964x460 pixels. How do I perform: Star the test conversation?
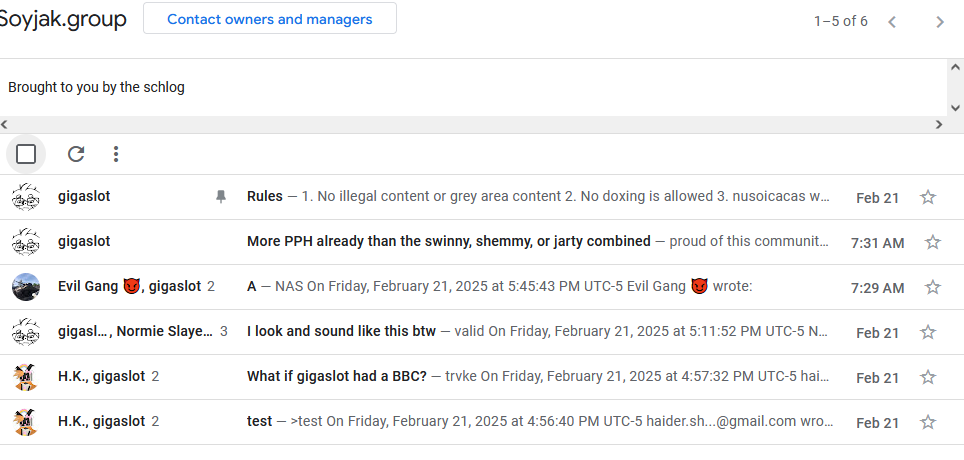[928, 422]
